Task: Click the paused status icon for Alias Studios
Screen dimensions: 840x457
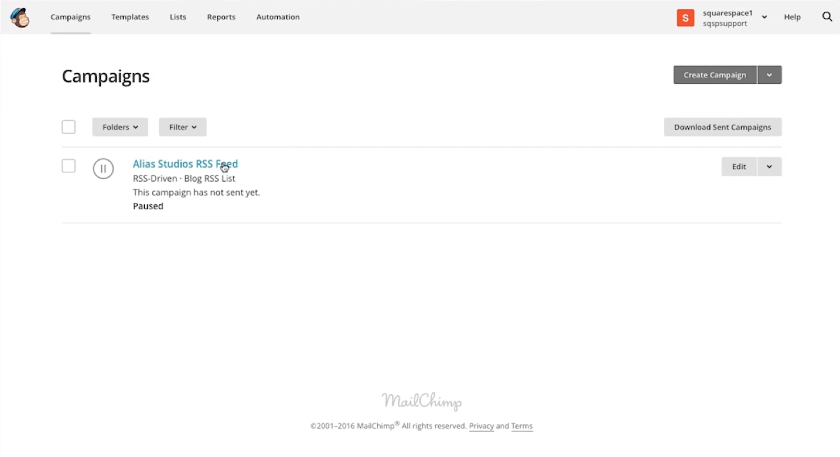Action: (x=103, y=168)
